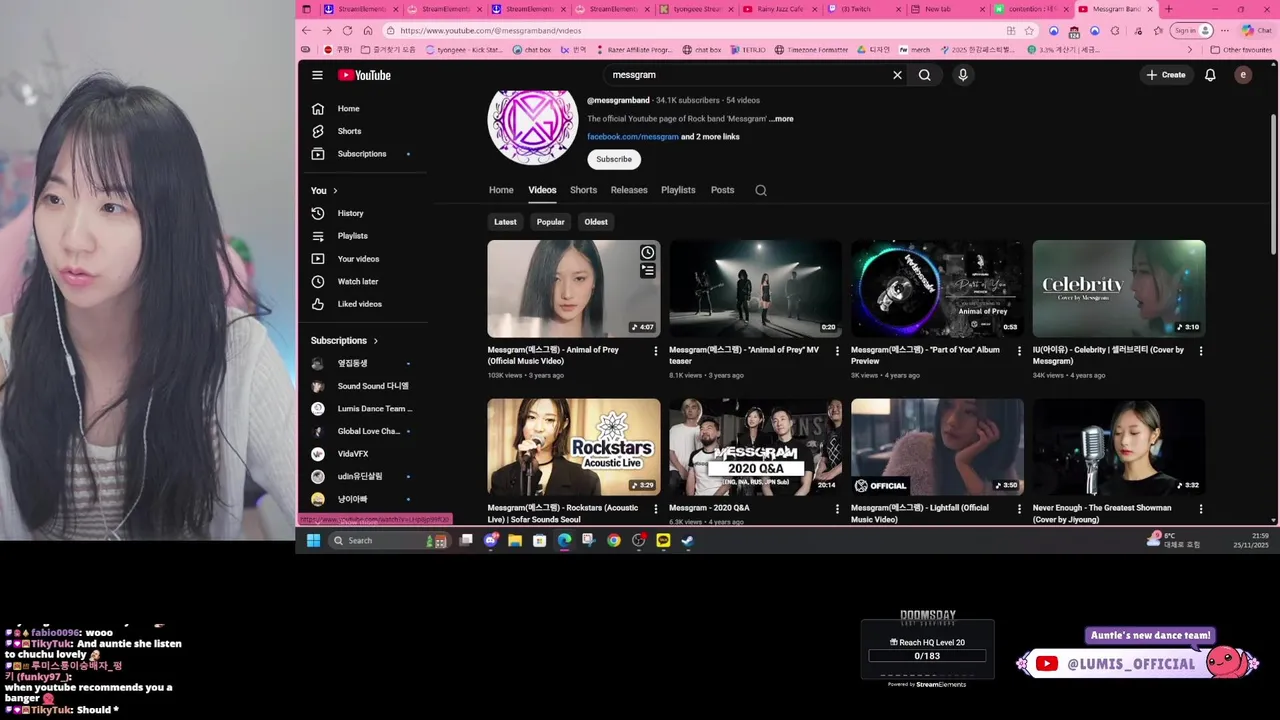Open the Celebrity cover video thumbnail
The height and width of the screenshot is (720, 1280).
tap(1119, 288)
